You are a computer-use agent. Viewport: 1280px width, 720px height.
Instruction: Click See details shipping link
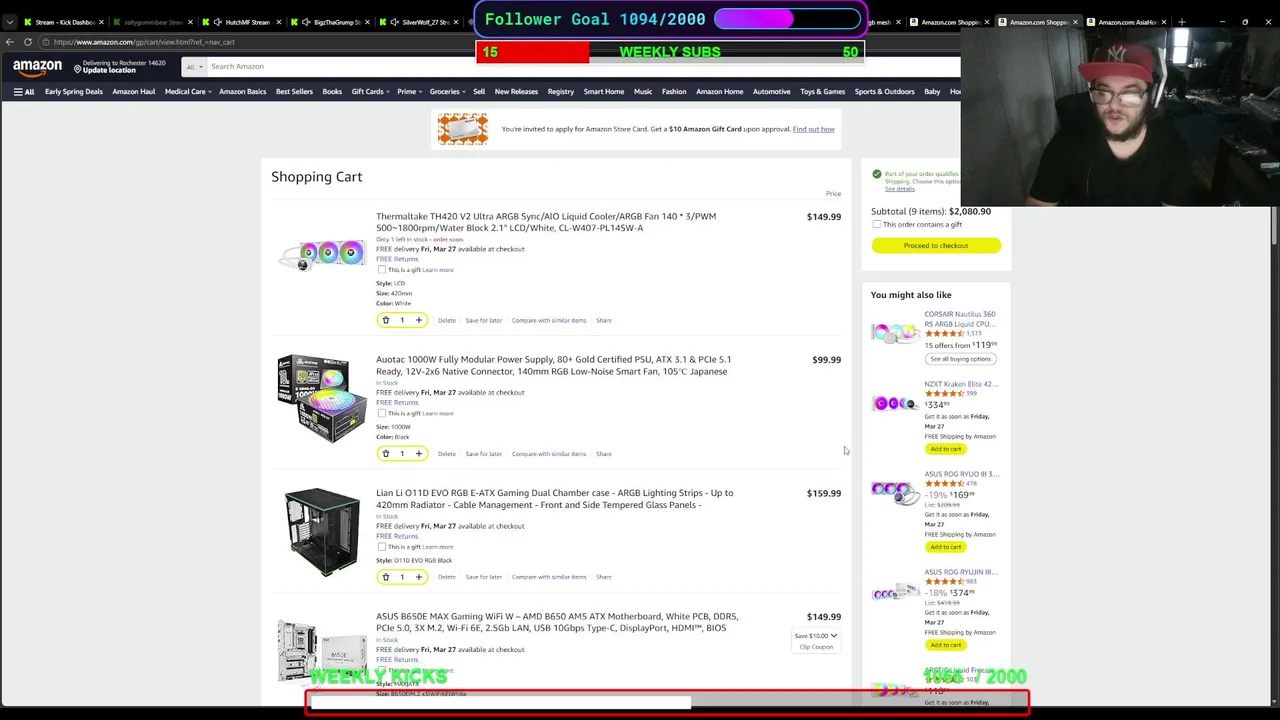pyautogui.click(x=899, y=189)
